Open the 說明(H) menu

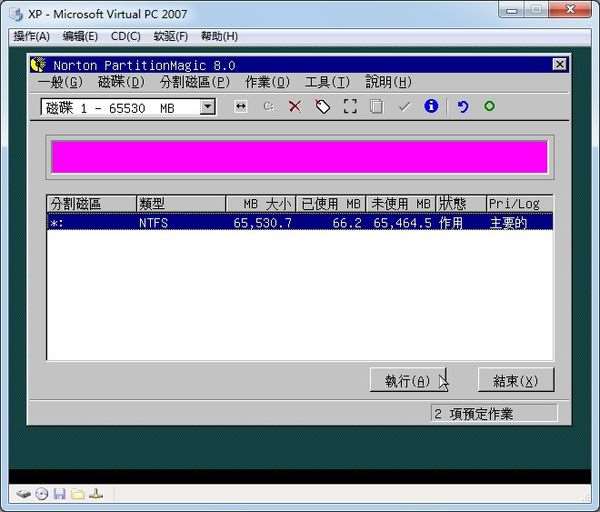388,82
